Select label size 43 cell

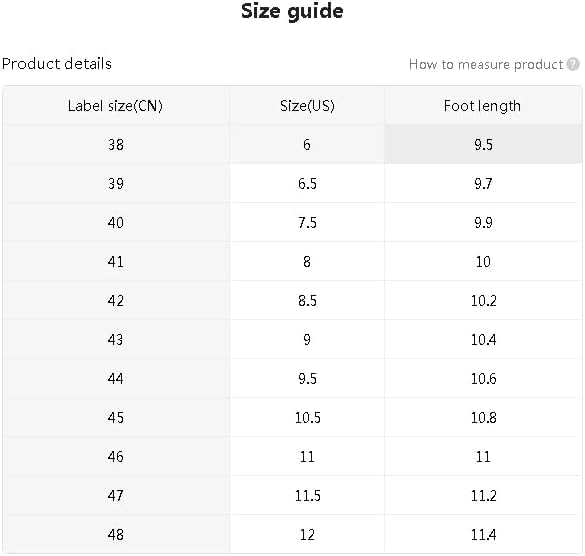[x=116, y=340]
